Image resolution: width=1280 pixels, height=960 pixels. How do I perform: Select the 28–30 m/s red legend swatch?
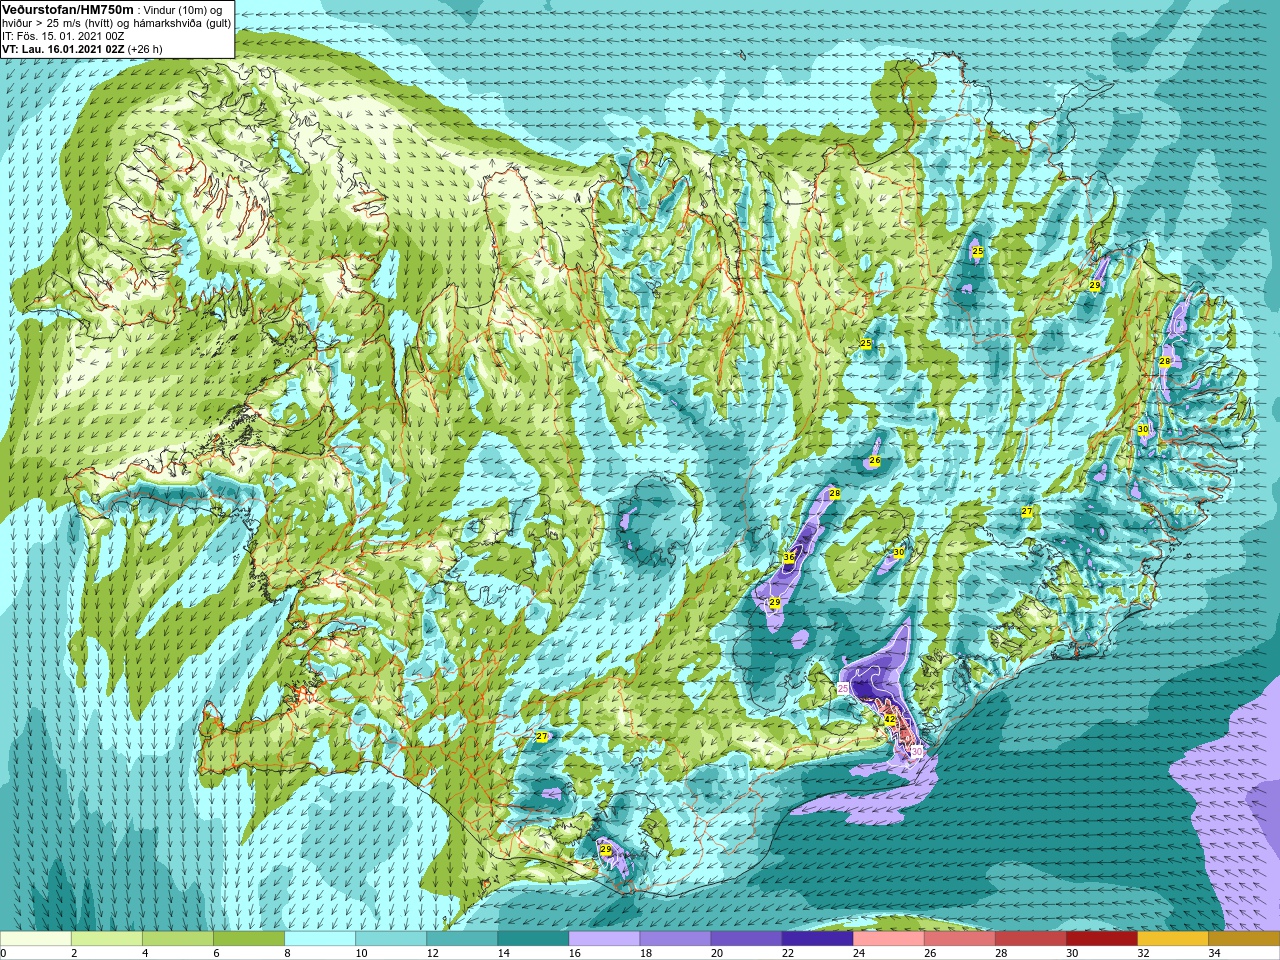point(1031,939)
